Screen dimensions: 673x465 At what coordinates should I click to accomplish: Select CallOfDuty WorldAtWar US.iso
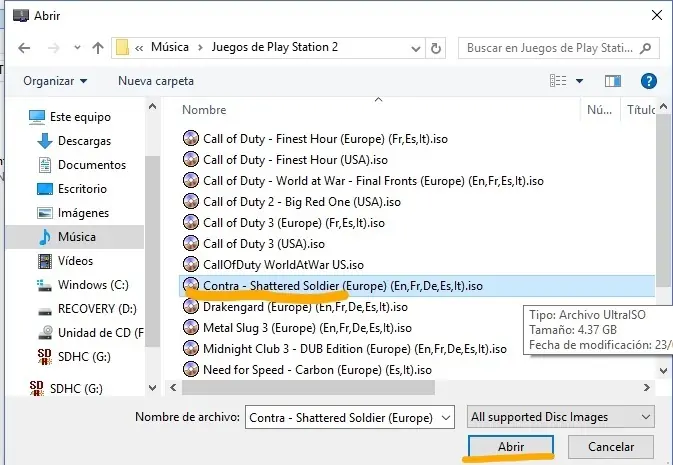pos(273,265)
